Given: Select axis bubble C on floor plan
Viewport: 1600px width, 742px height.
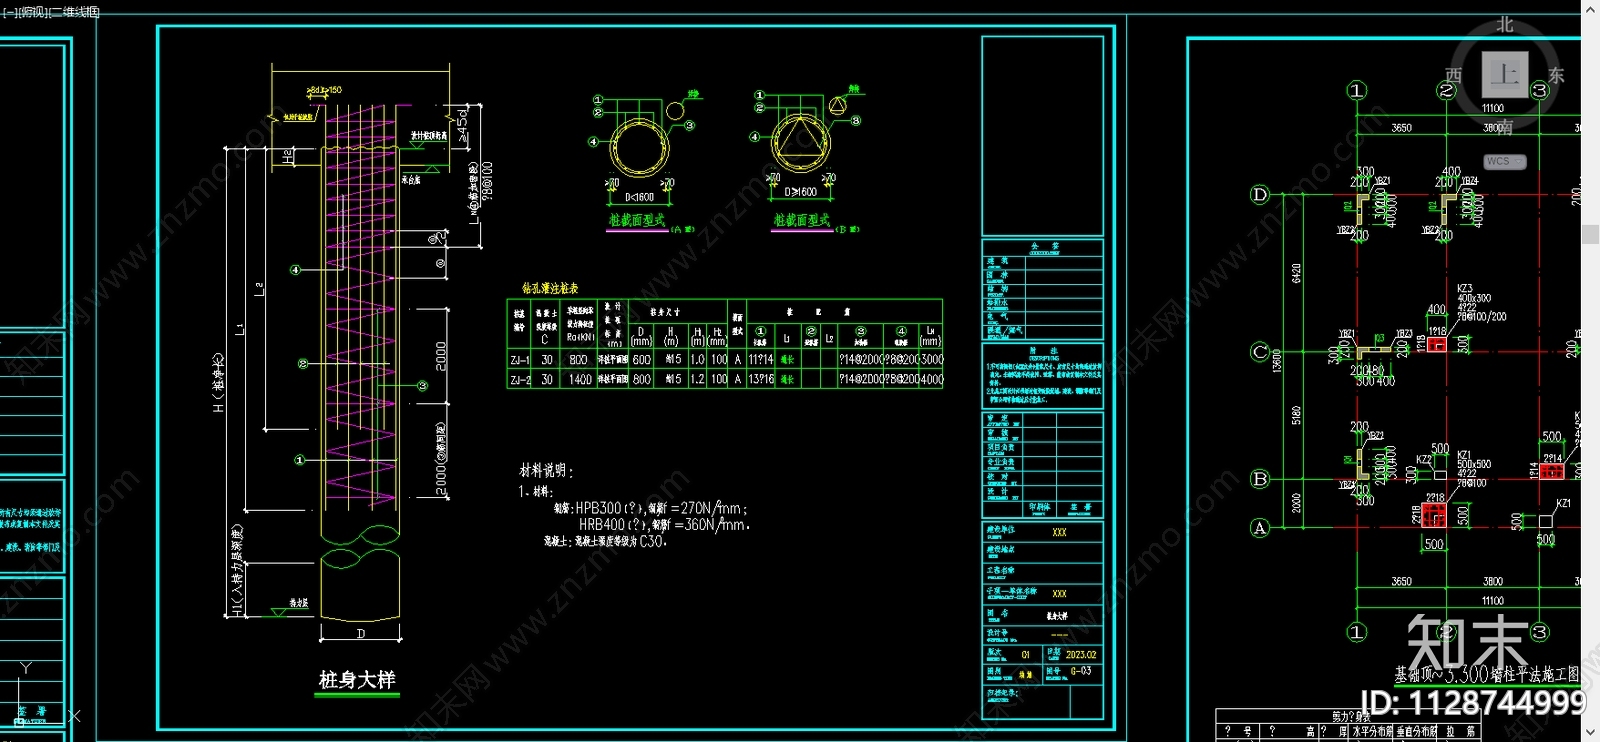Looking at the screenshot, I should click(x=1260, y=351).
